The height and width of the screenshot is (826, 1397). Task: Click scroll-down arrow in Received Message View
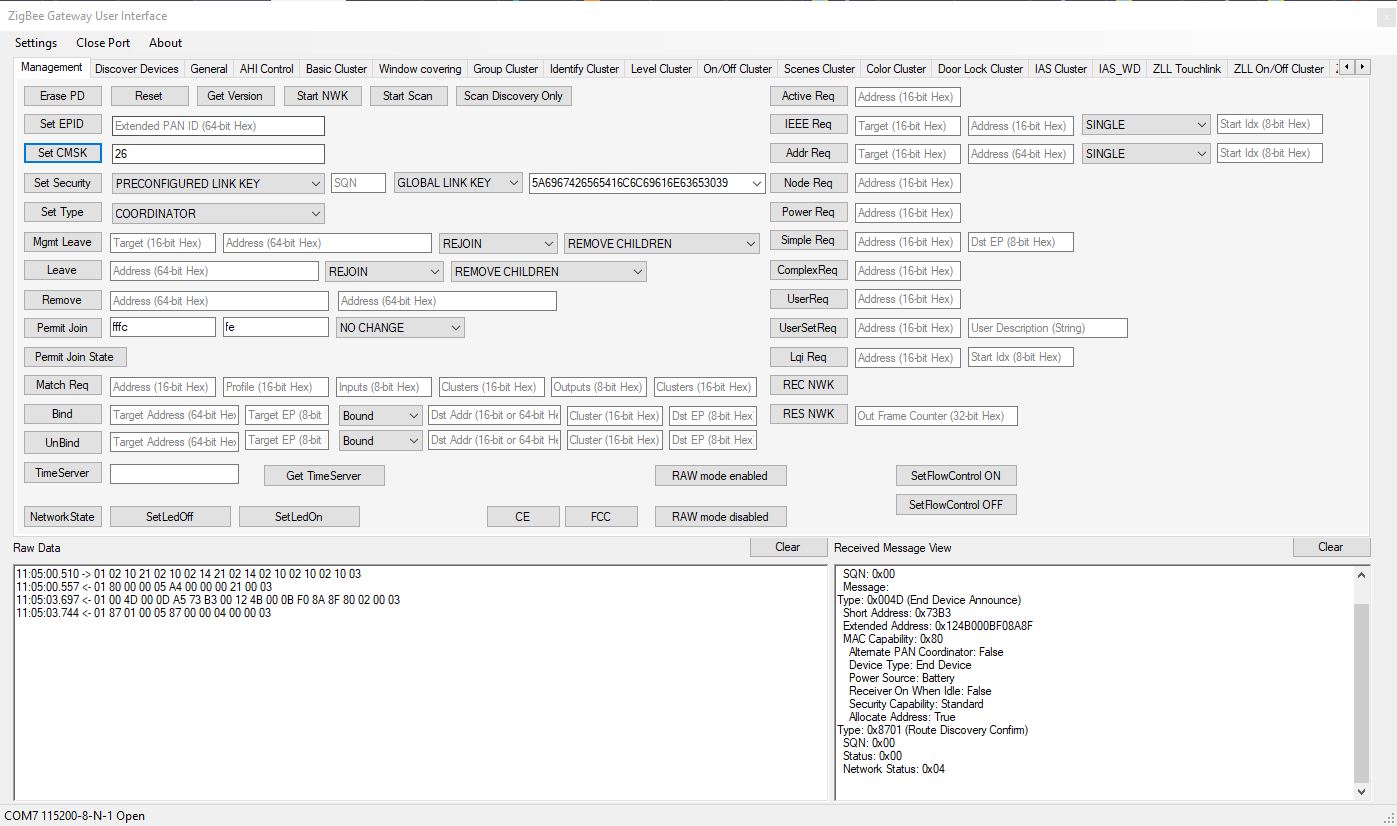click(x=1361, y=791)
